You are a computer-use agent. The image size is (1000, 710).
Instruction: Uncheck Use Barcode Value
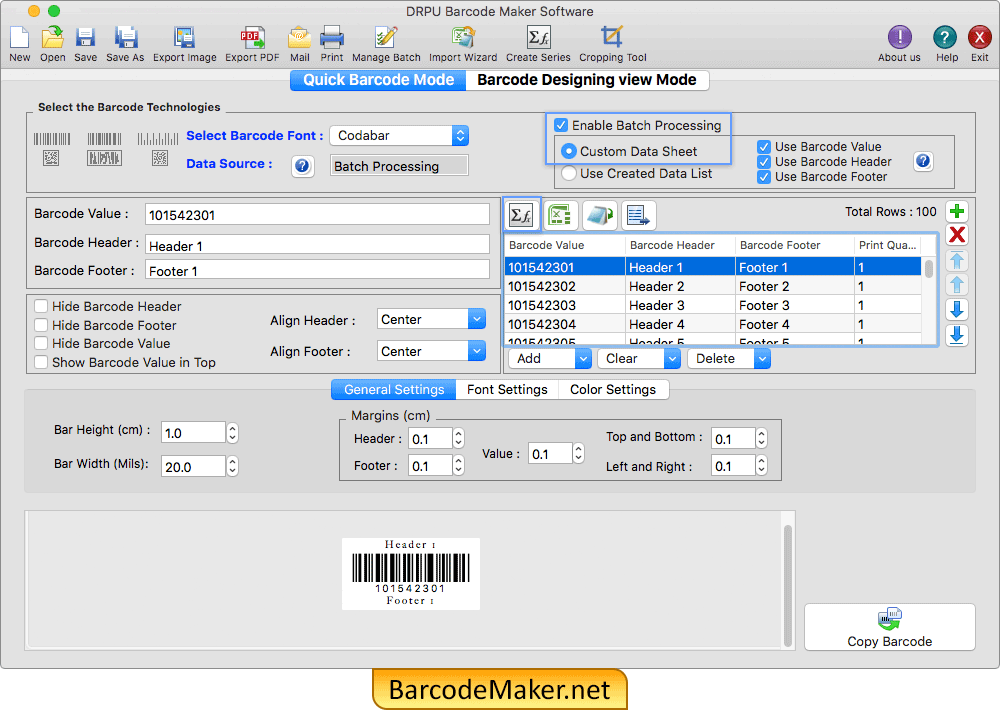pyautogui.click(x=764, y=147)
